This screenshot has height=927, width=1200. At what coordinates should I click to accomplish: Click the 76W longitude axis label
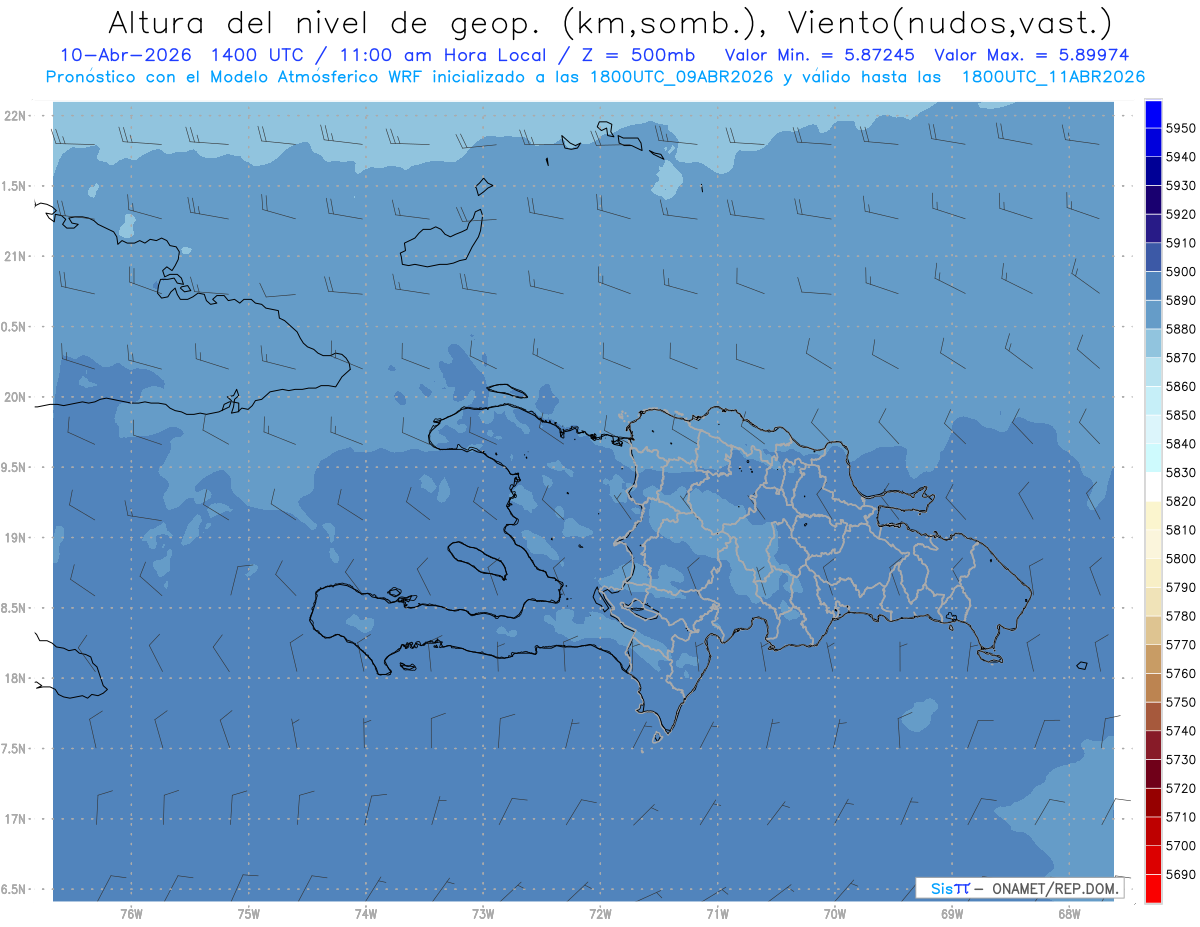coord(131,913)
